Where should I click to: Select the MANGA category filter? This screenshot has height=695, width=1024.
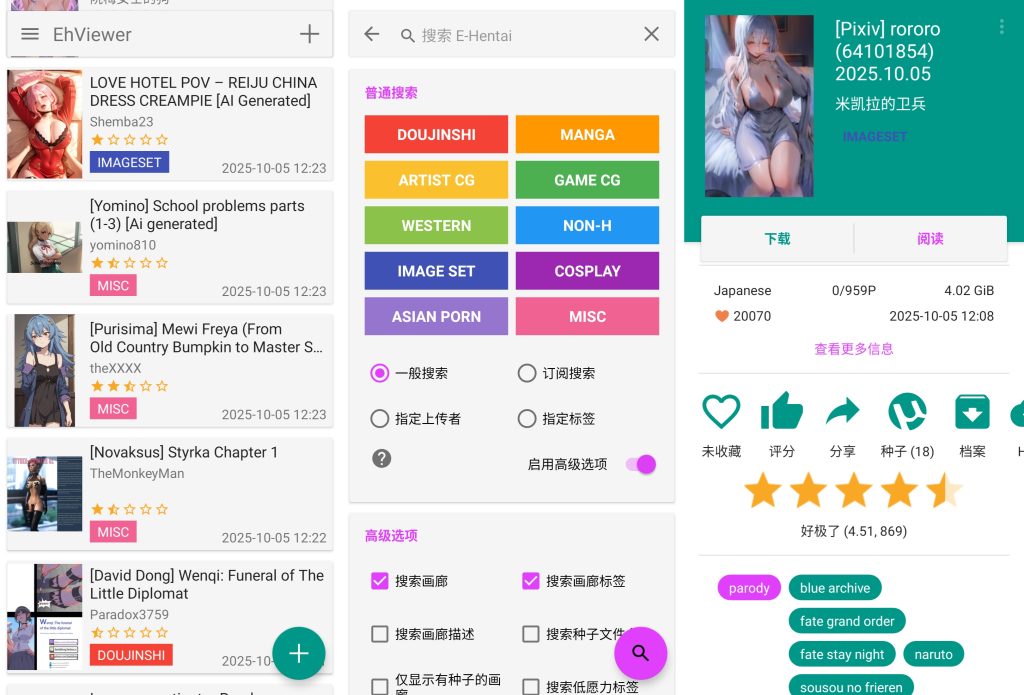pyautogui.click(x=587, y=134)
